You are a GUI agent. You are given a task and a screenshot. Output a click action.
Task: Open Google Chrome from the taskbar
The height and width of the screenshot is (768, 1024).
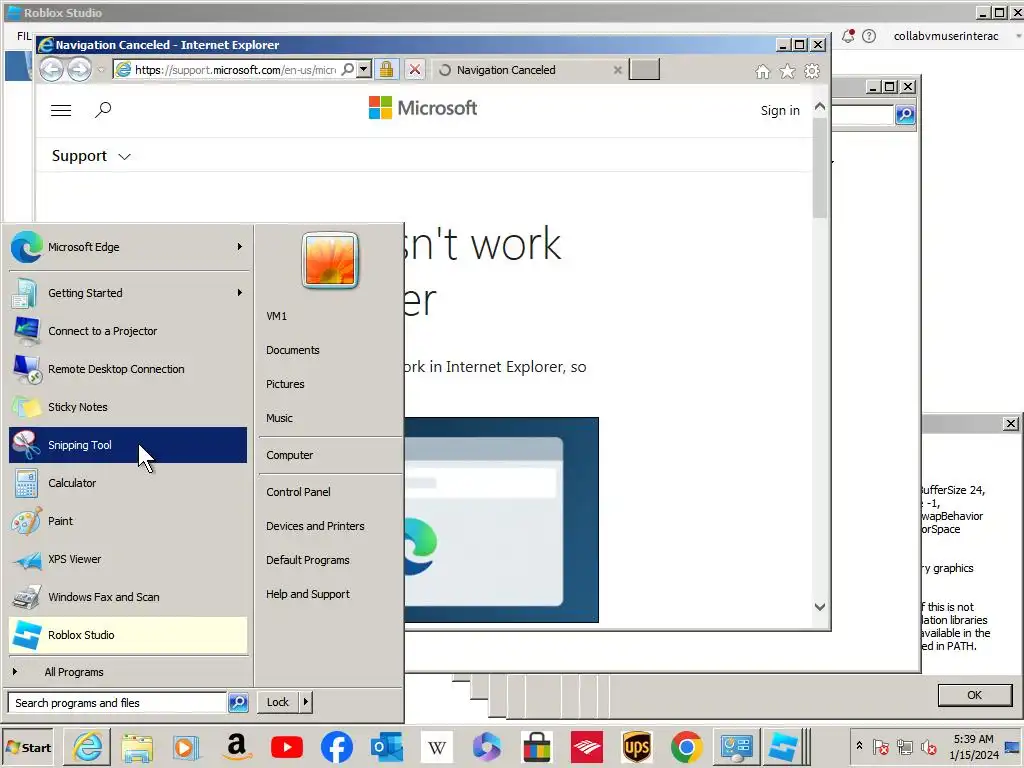(x=686, y=747)
